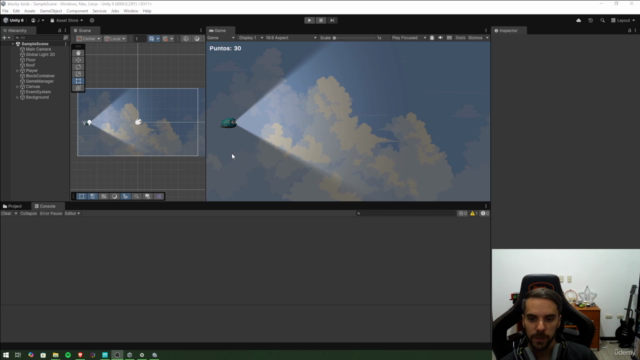The width and height of the screenshot is (640, 360).
Task: Click the Inspector panel lock icon
Action: click(629, 31)
